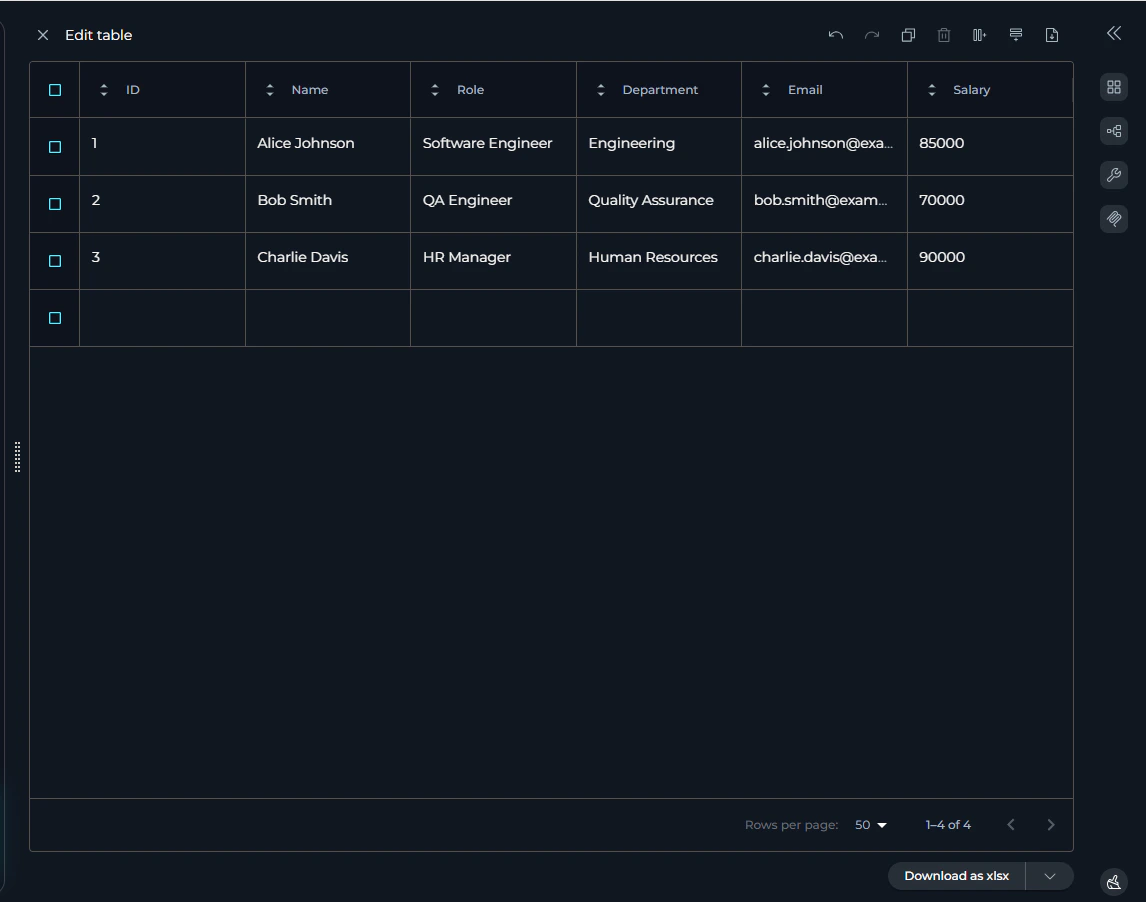The width and height of the screenshot is (1146, 902).
Task: Insert a new column
Action: coord(979,34)
